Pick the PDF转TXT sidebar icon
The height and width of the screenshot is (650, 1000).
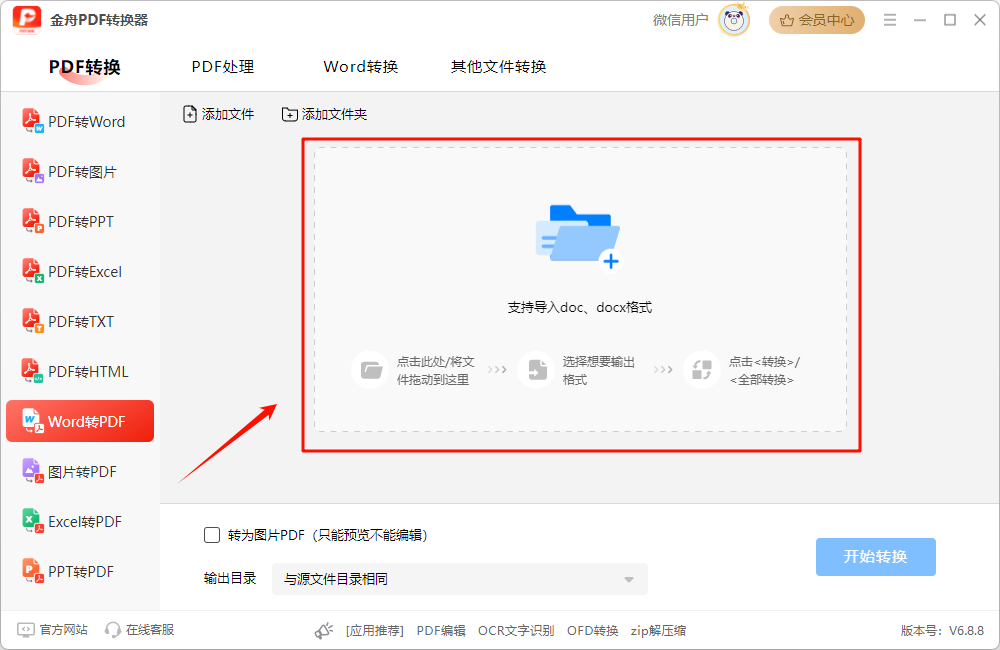pos(33,321)
